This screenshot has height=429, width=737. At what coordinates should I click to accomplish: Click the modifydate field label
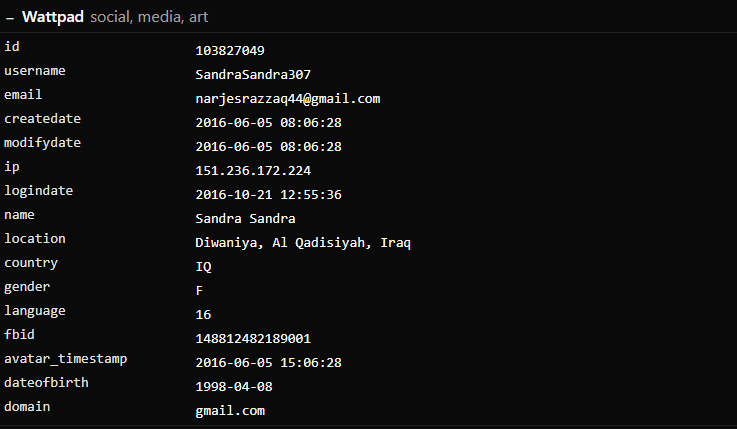pos(42,143)
